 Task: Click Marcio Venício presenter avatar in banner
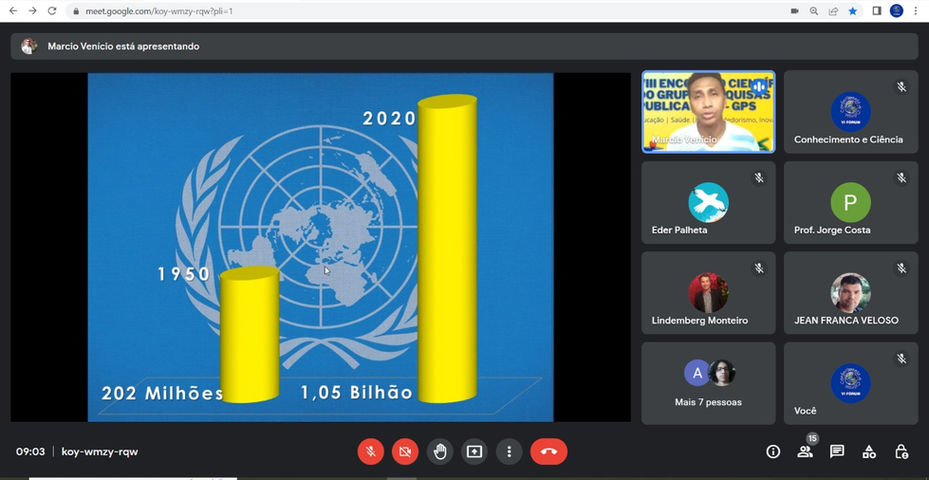coord(28,46)
